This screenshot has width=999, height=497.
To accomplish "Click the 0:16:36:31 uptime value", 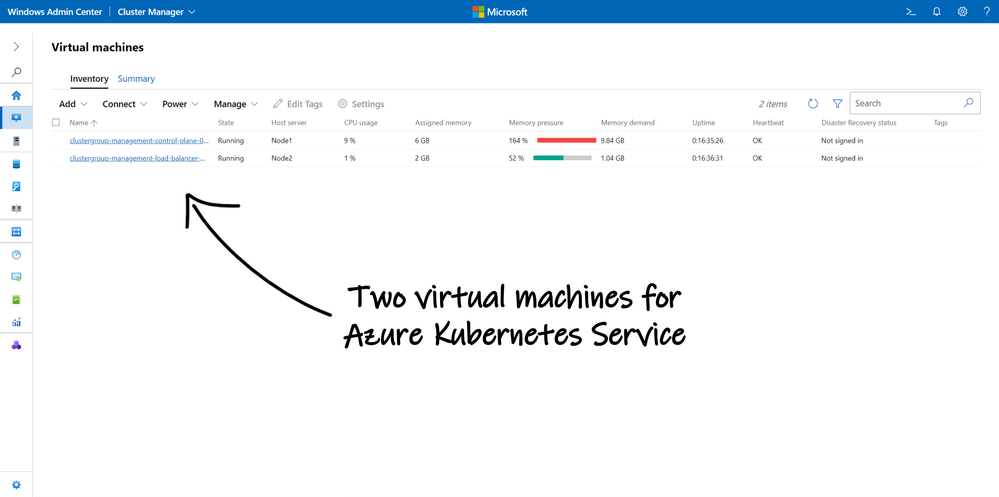I will 708,158.
